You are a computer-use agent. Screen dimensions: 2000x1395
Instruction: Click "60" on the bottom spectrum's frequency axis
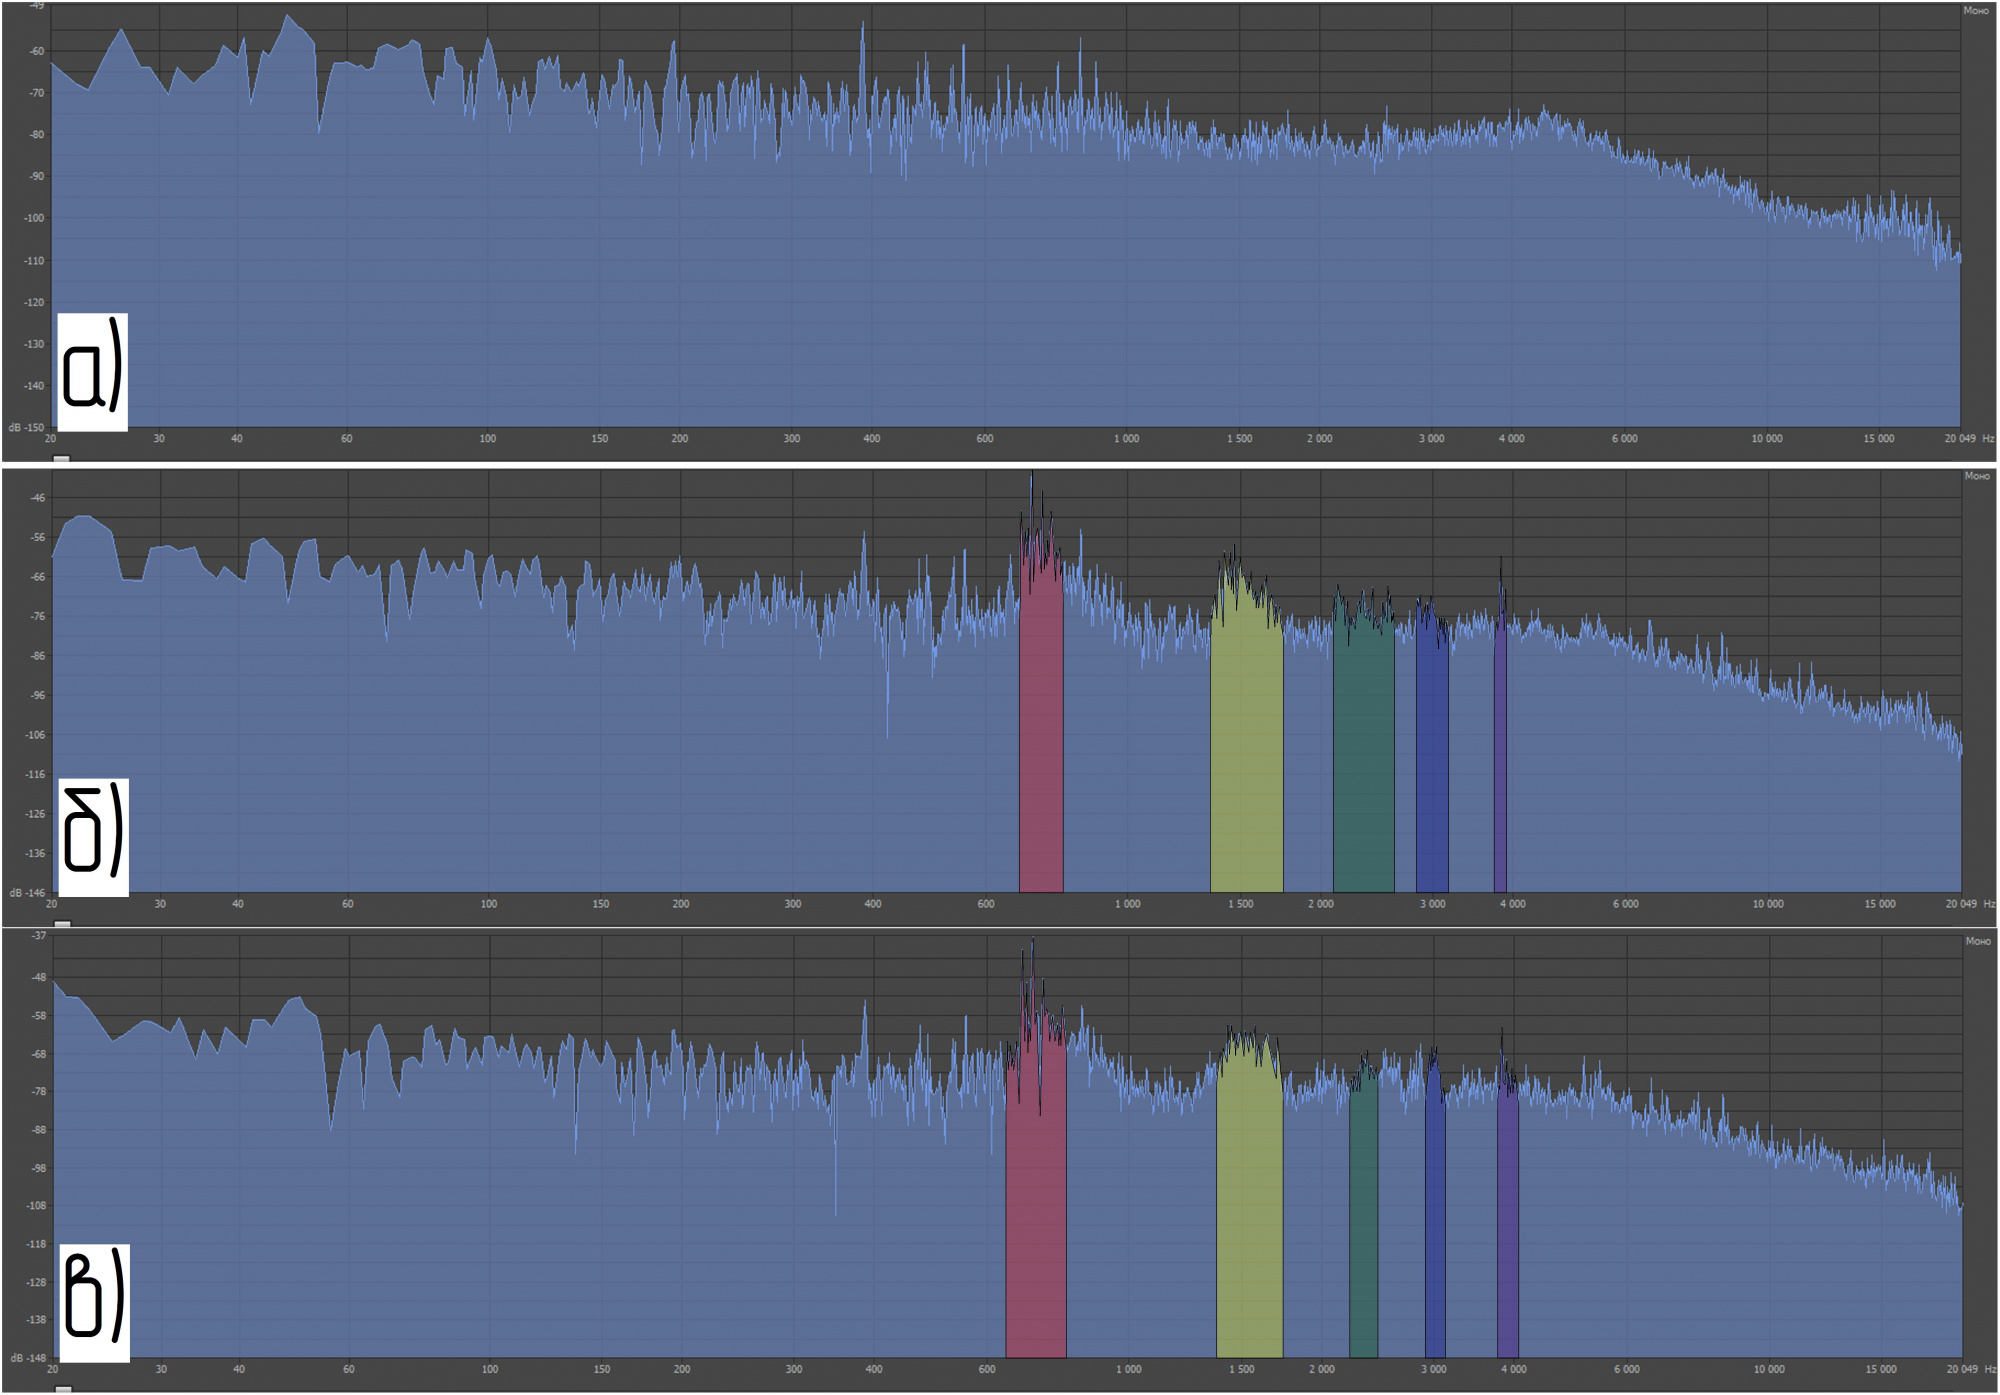pos(349,1368)
